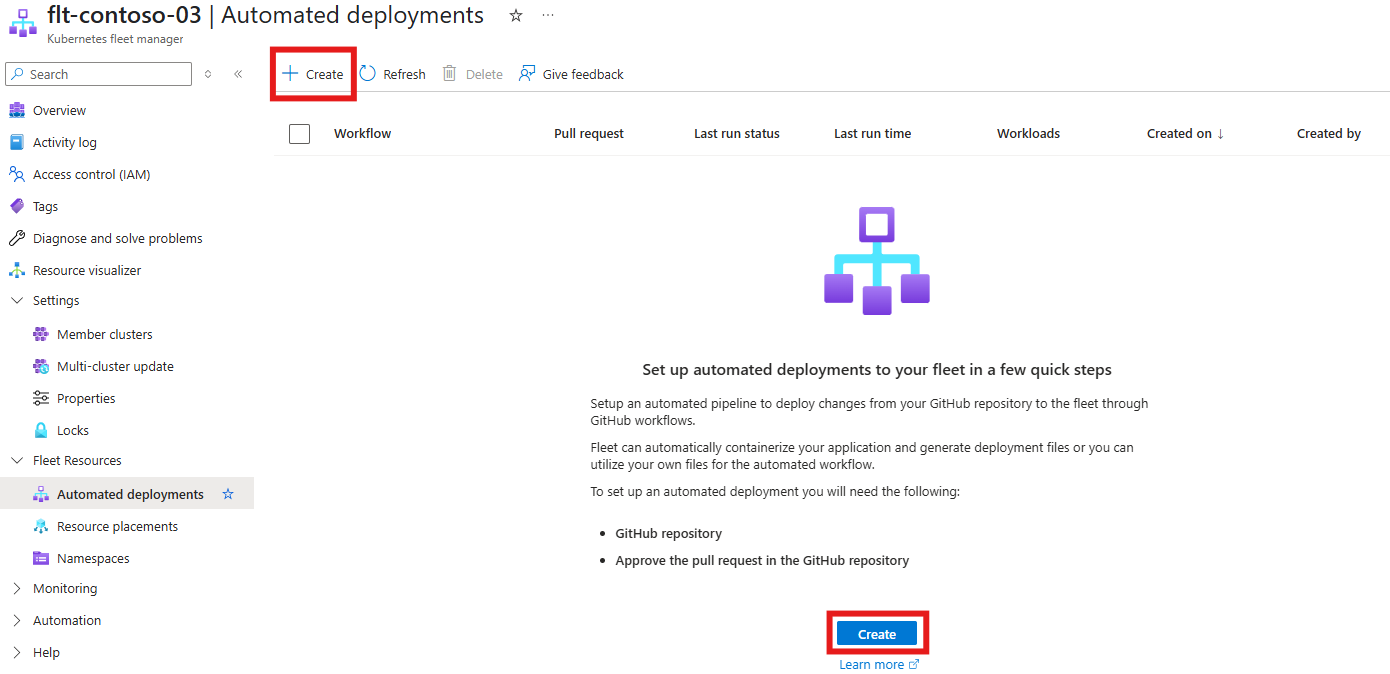This screenshot has width=1390, height=674.
Task: Click the plus icon on toolbar Create
Action: (290, 73)
